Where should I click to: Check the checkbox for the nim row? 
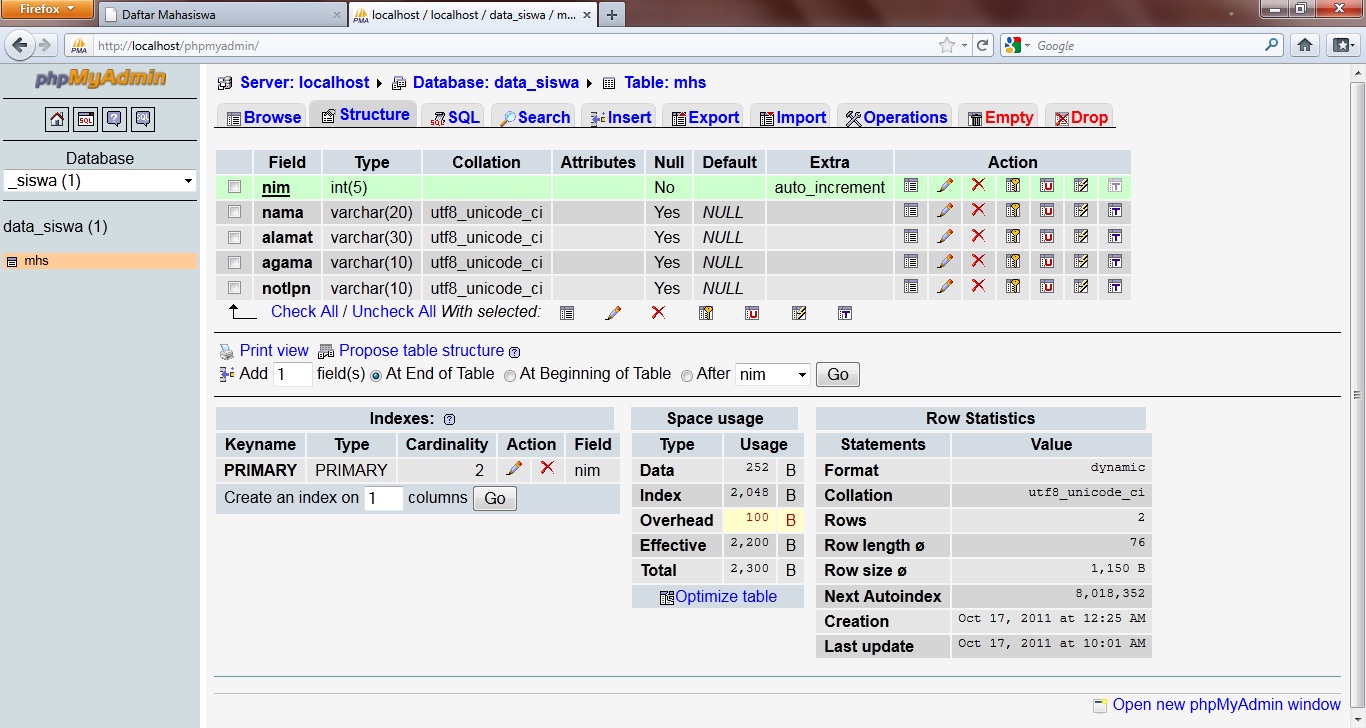click(x=234, y=186)
